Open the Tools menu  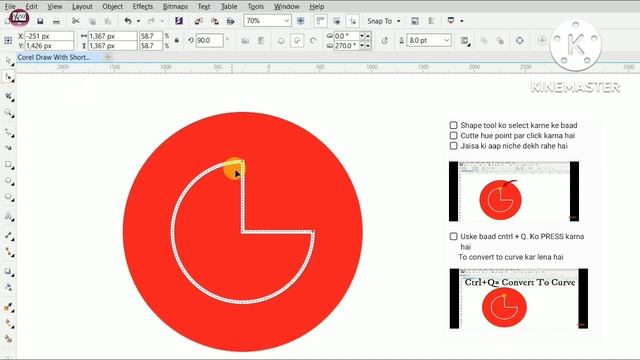(256, 7)
